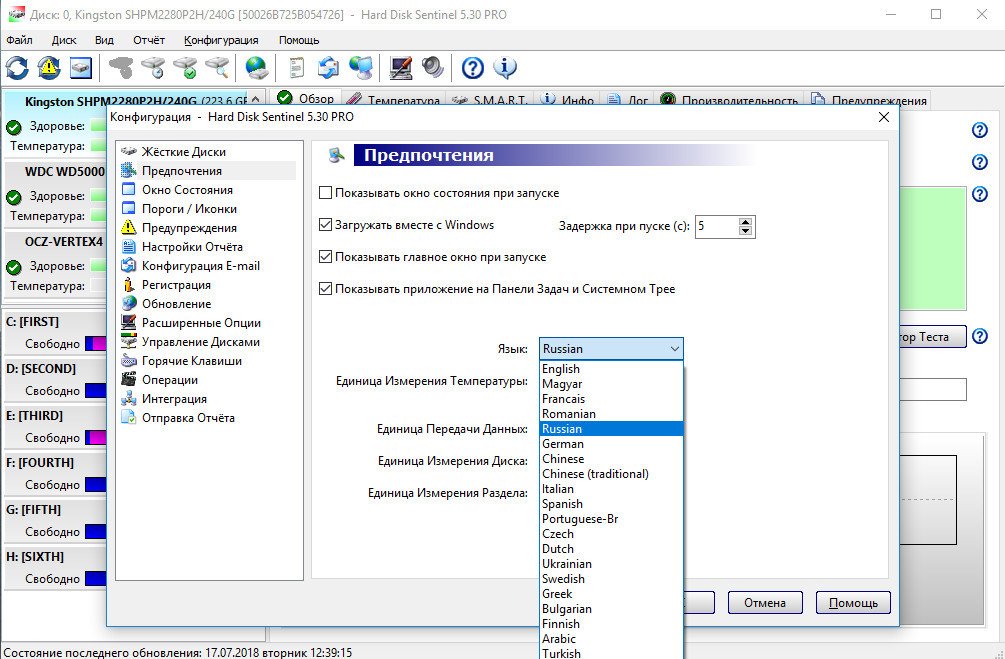Select Отправка Отчёта entry
This screenshot has height=659, width=1005.
[188, 418]
